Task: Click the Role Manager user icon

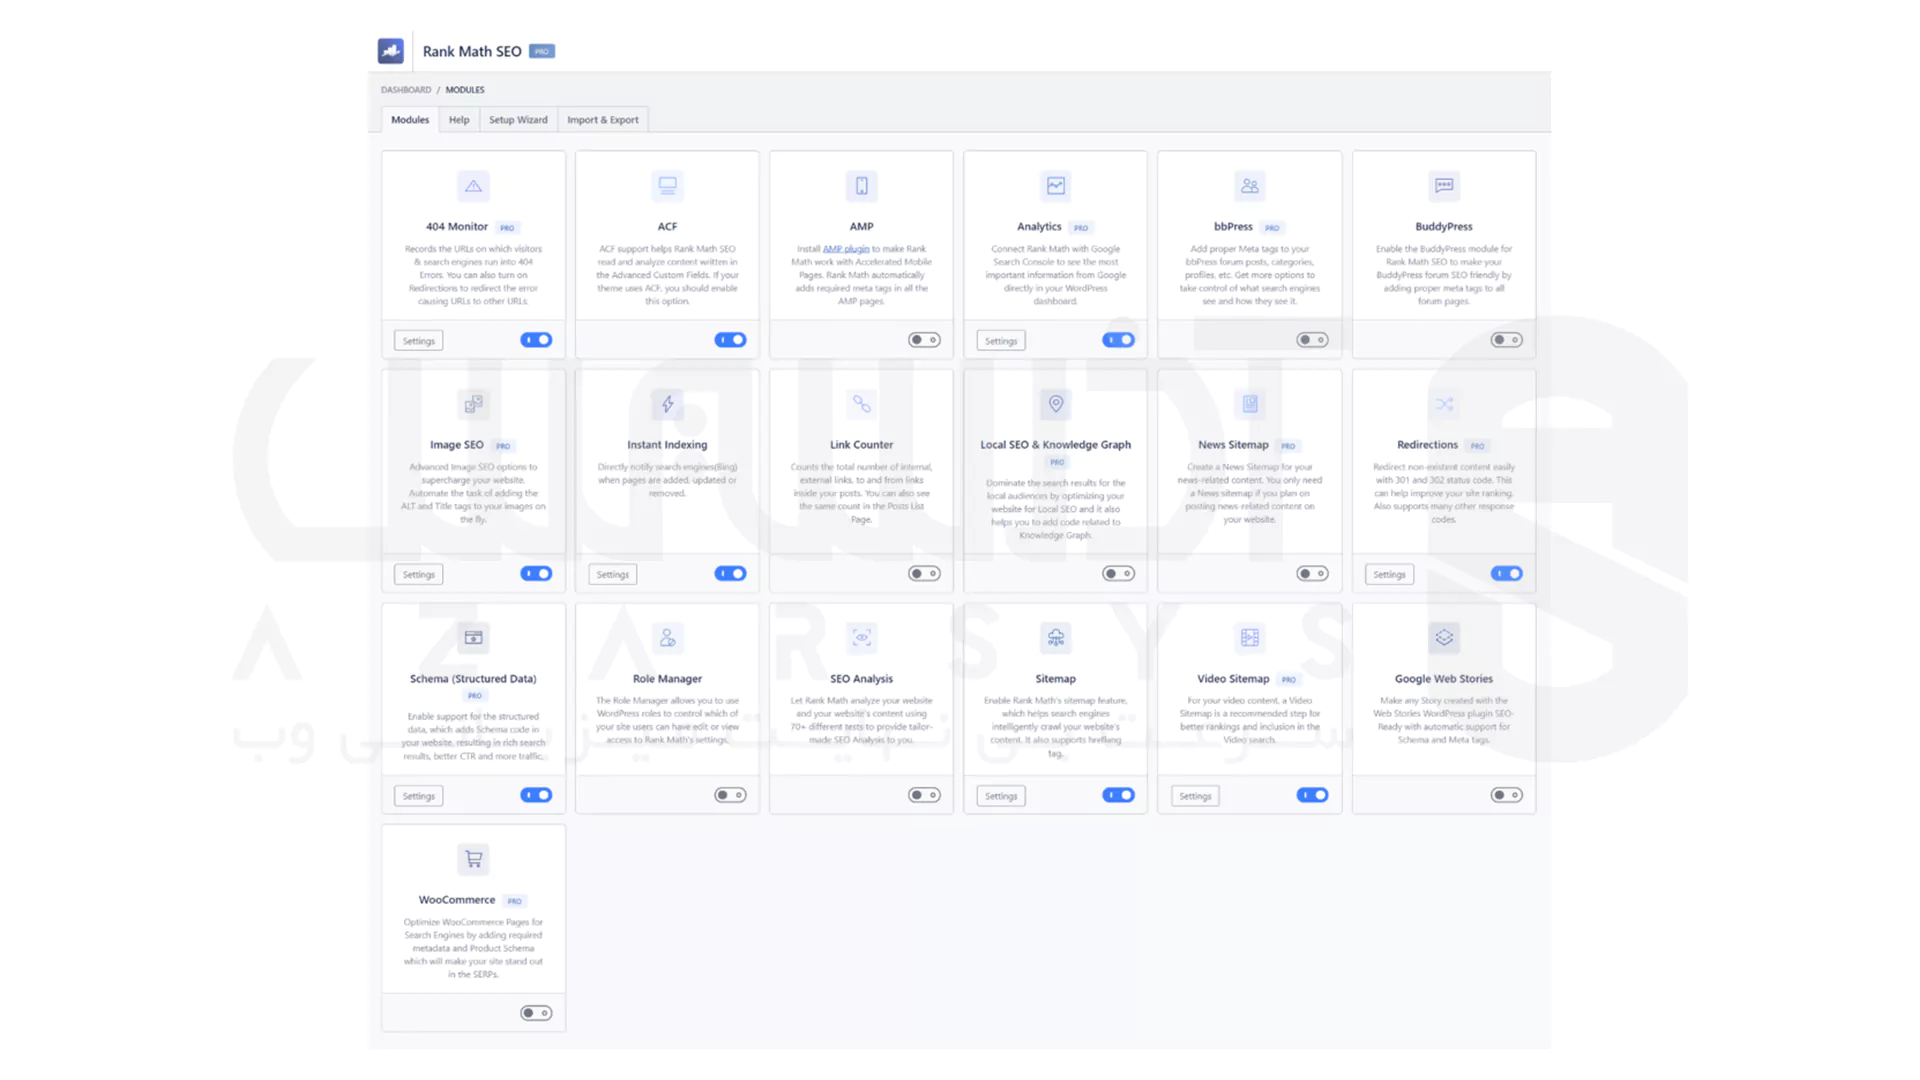Action: 667,637
